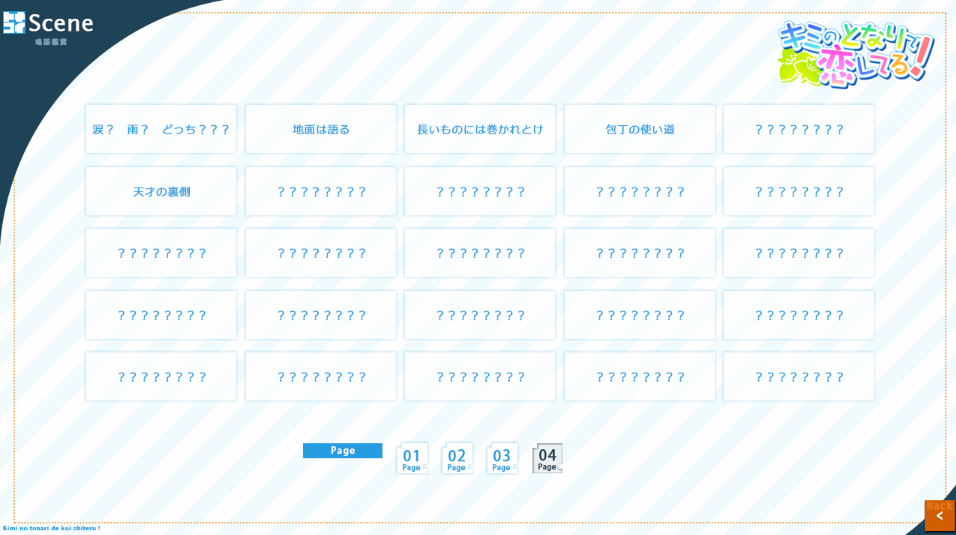The width and height of the screenshot is (956, 535).
Task: Open scene 天才の裏側
Action: 161,192
